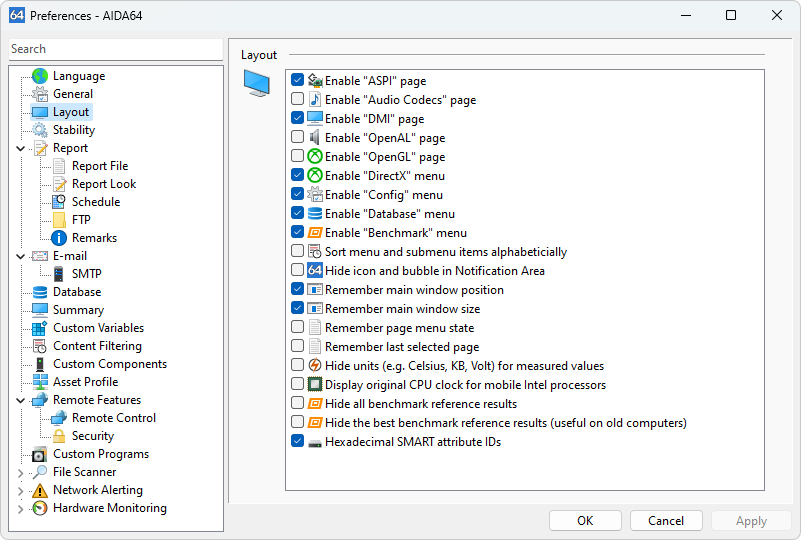The image size is (801, 540).
Task: Click "Remember main window size" label
Action: tap(403, 309)
